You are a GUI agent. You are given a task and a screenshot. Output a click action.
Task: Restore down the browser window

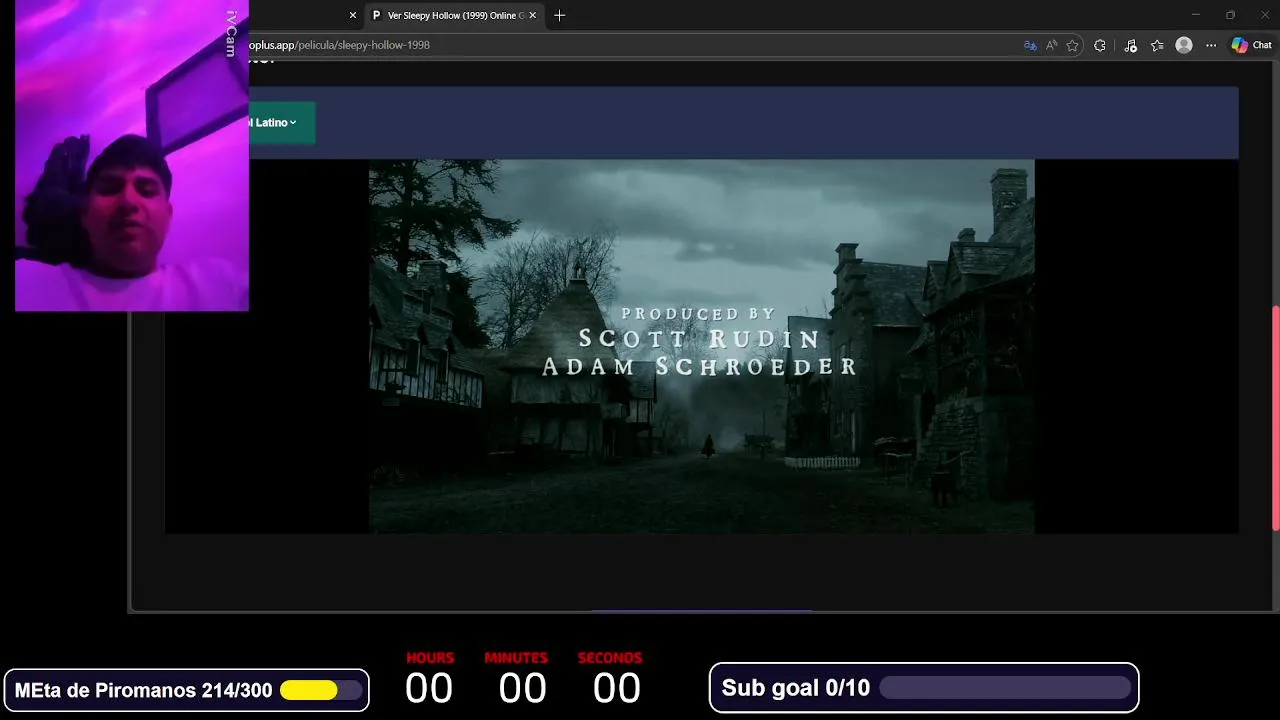click(x=1230, y=15)
